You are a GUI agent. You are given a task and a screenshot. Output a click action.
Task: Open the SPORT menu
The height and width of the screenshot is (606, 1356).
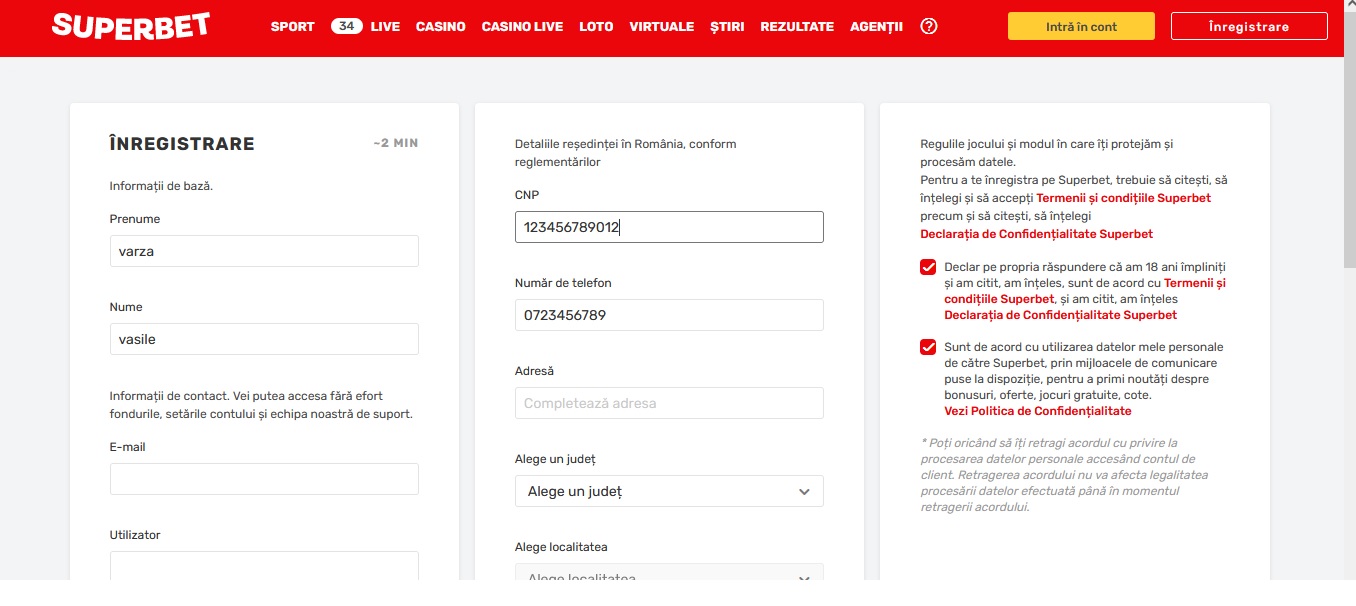(x=292, y=27)
